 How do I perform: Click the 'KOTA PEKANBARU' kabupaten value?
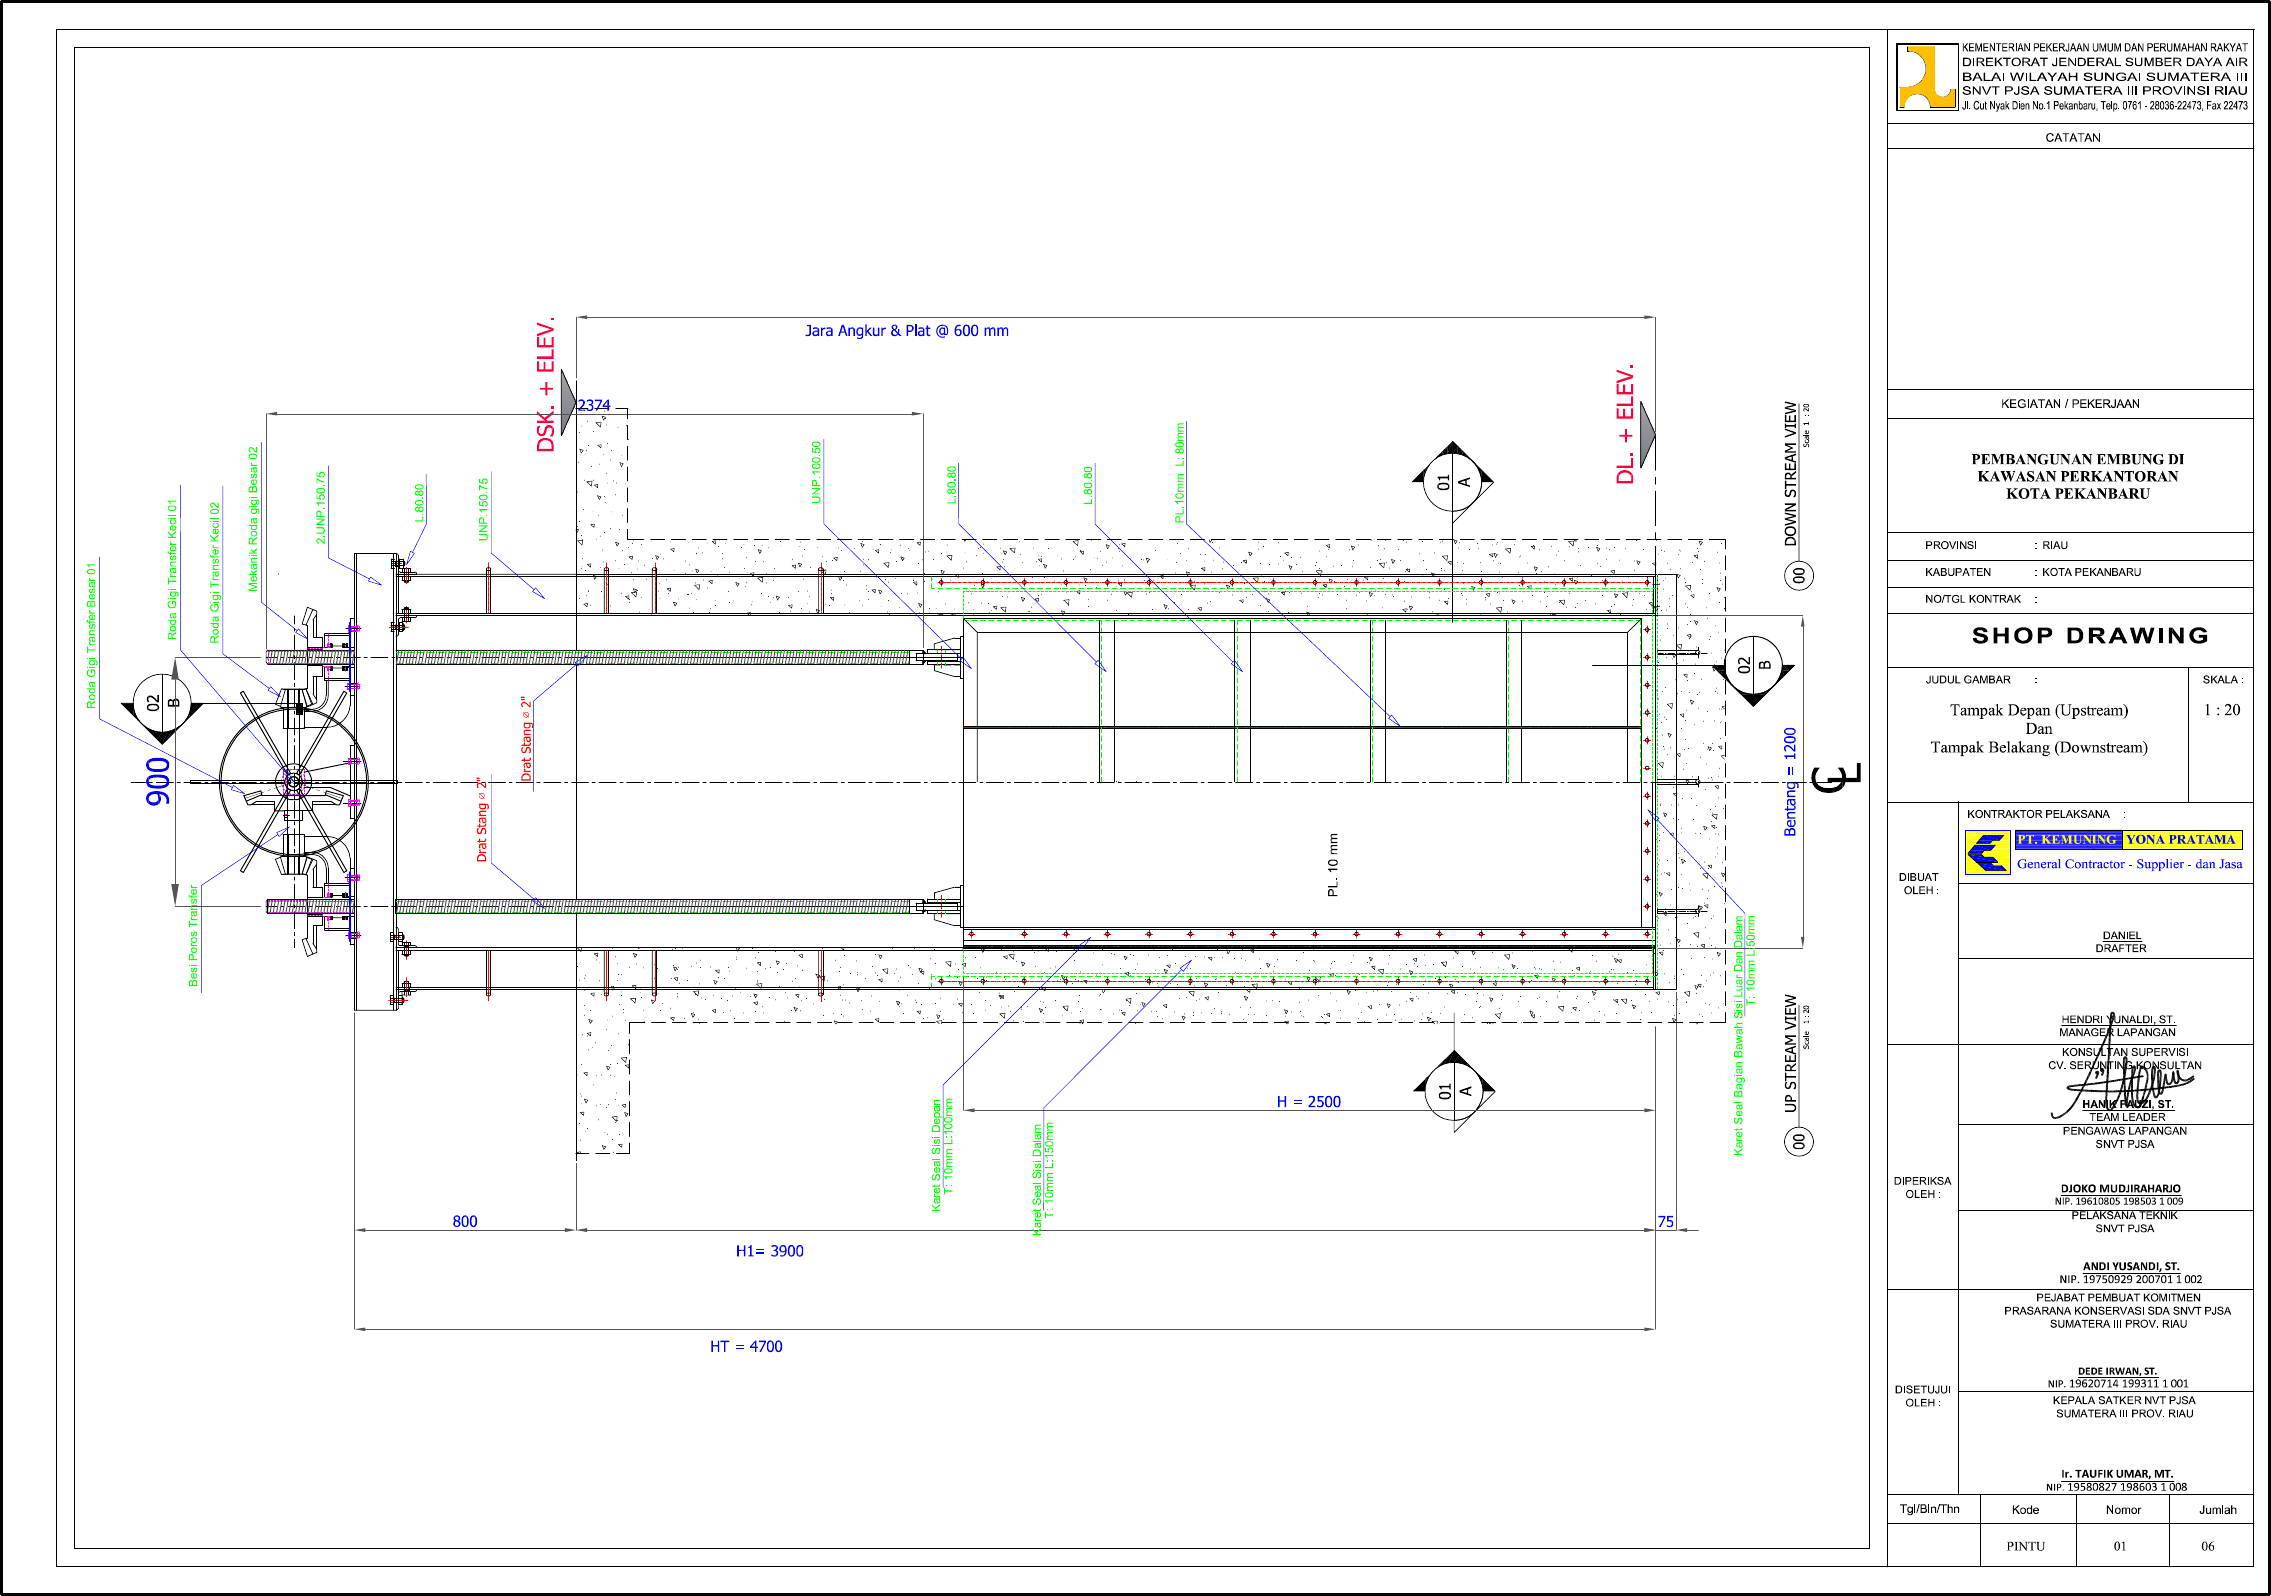2091,573
